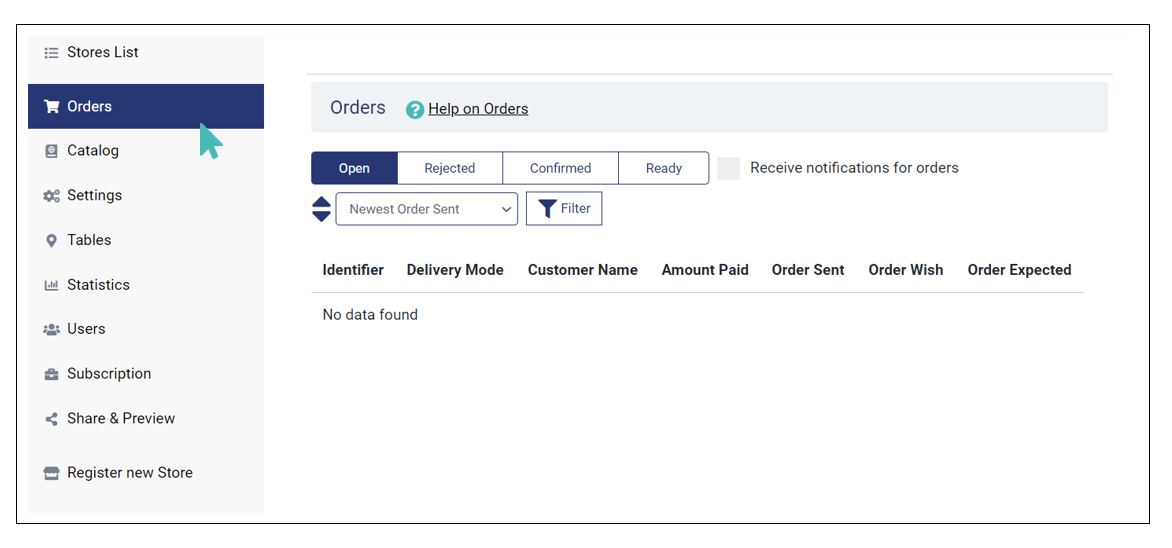Switch to the Open orders tab
This screenshot has height=548, width=1172.
(x=354, y=168)
